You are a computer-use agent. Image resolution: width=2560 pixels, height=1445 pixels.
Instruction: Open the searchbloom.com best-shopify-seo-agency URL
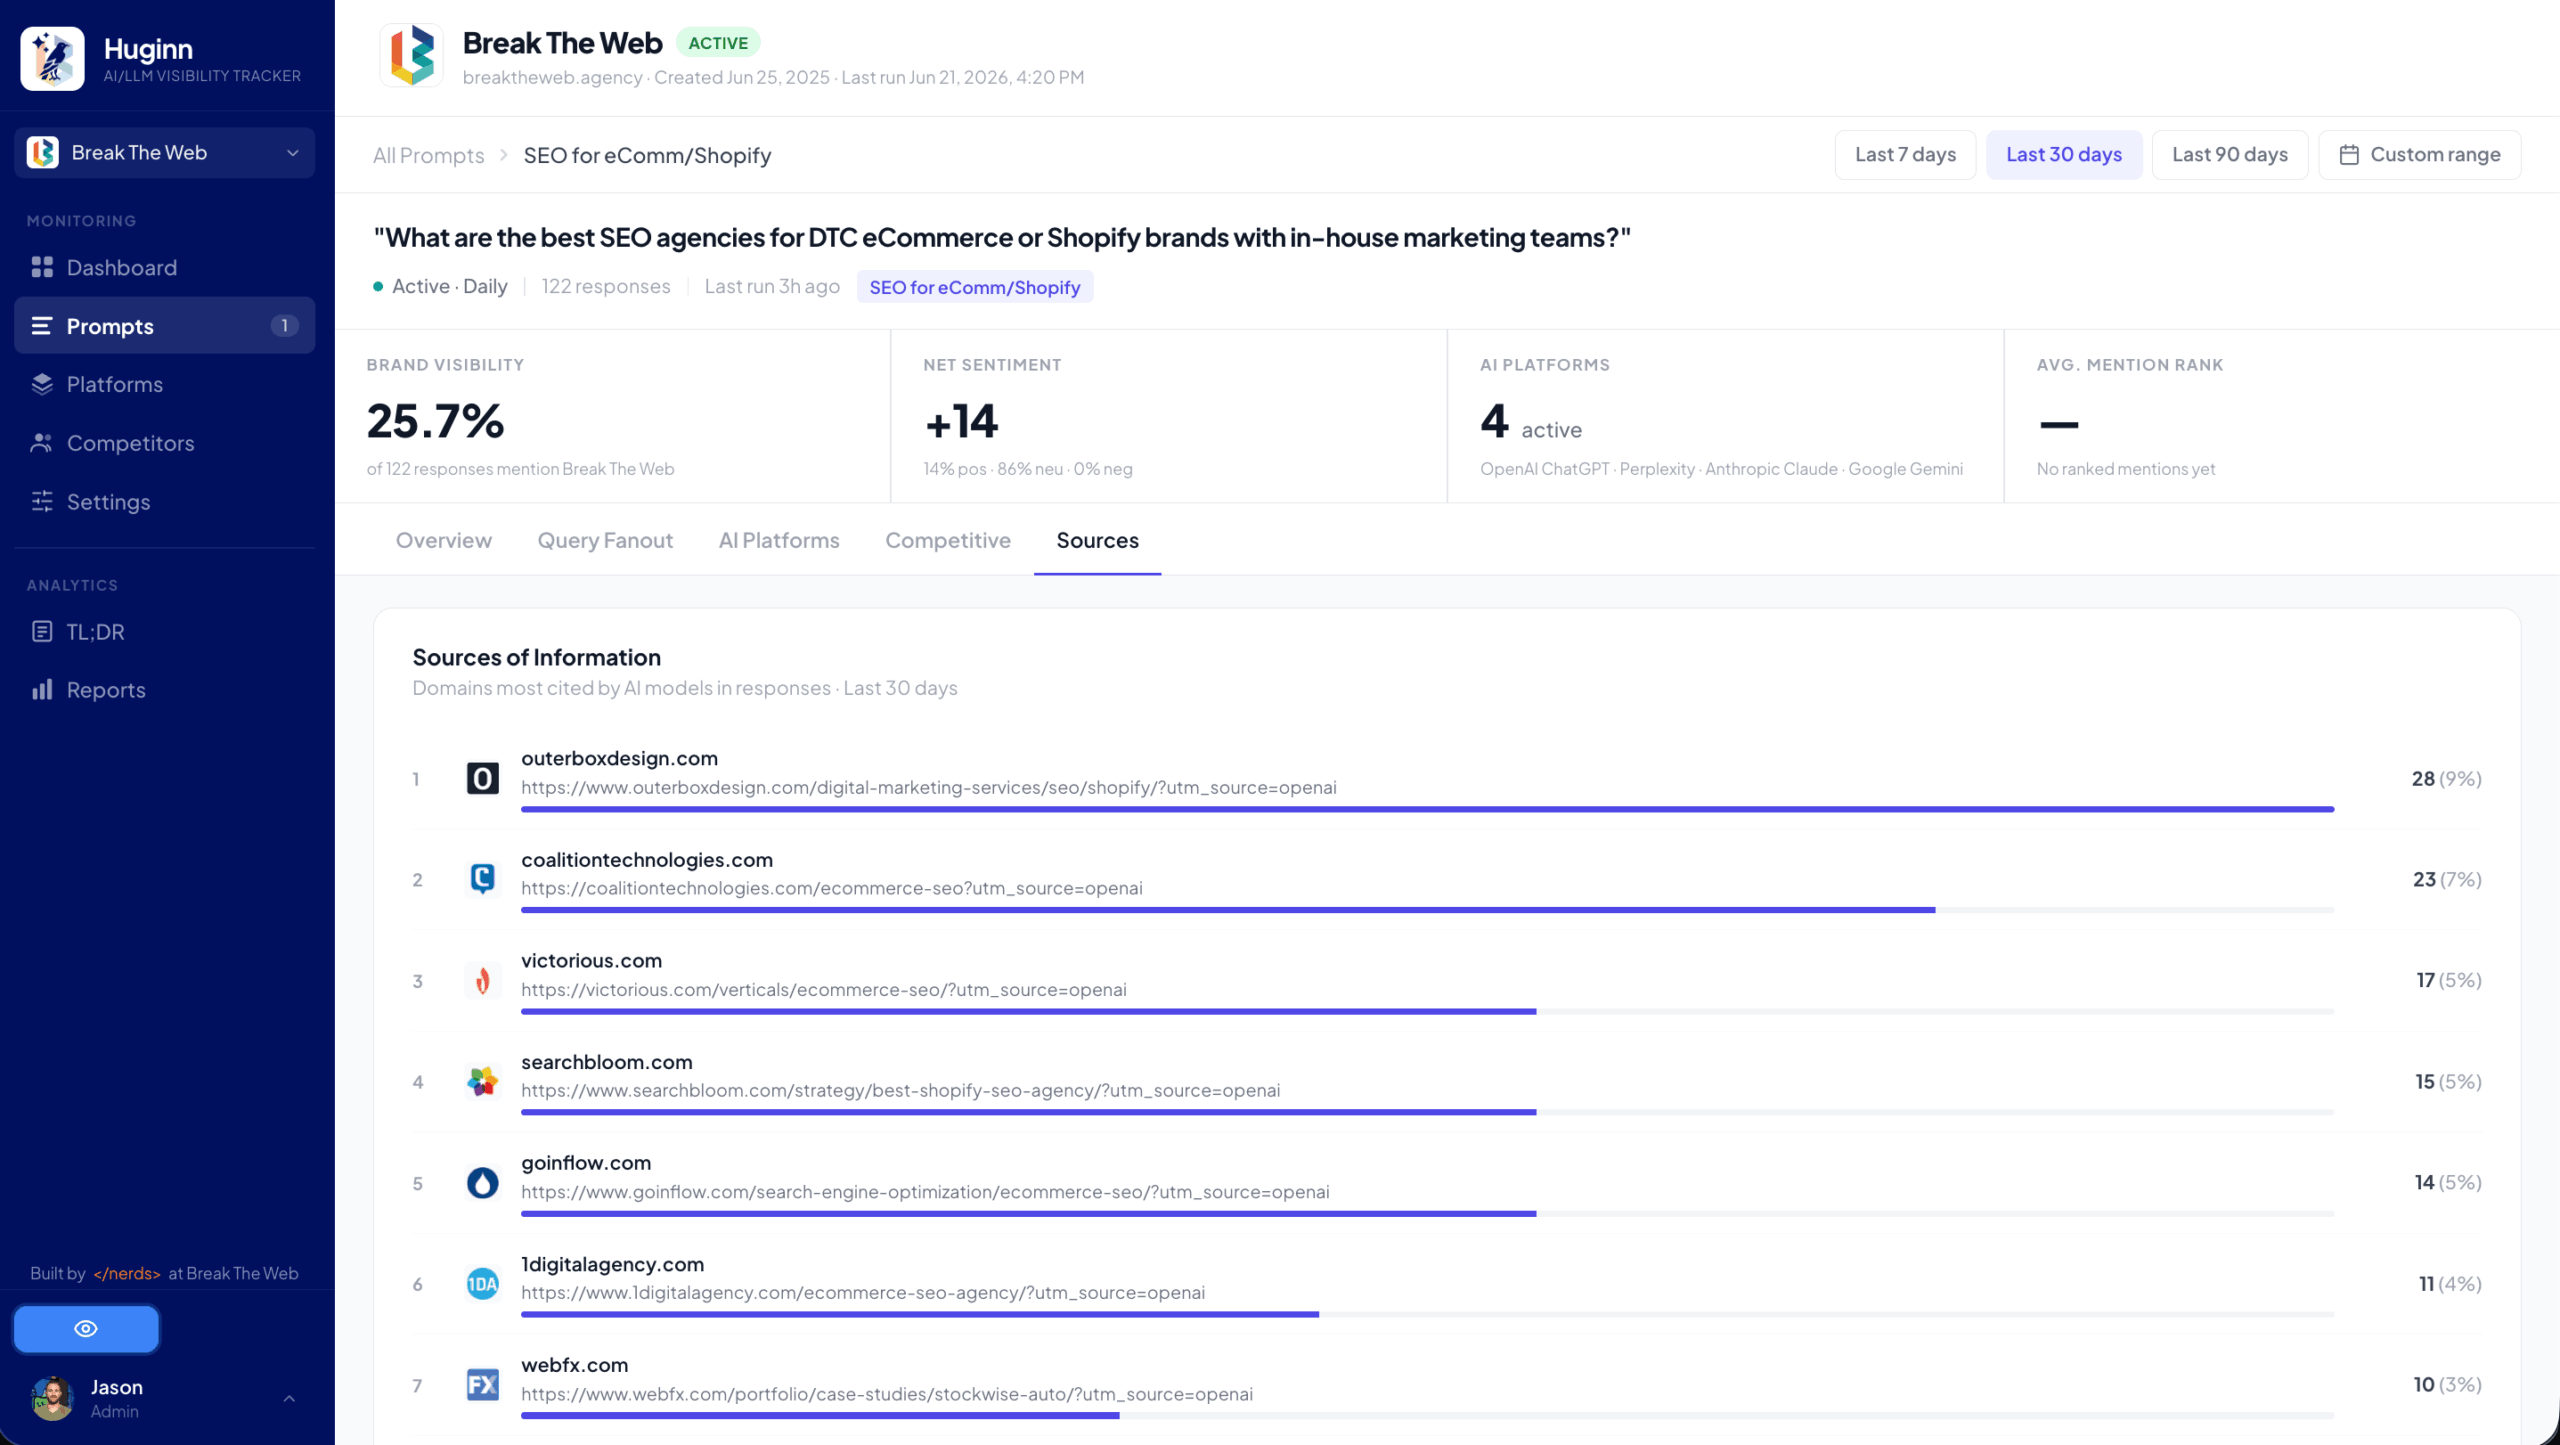(900, 1091)
